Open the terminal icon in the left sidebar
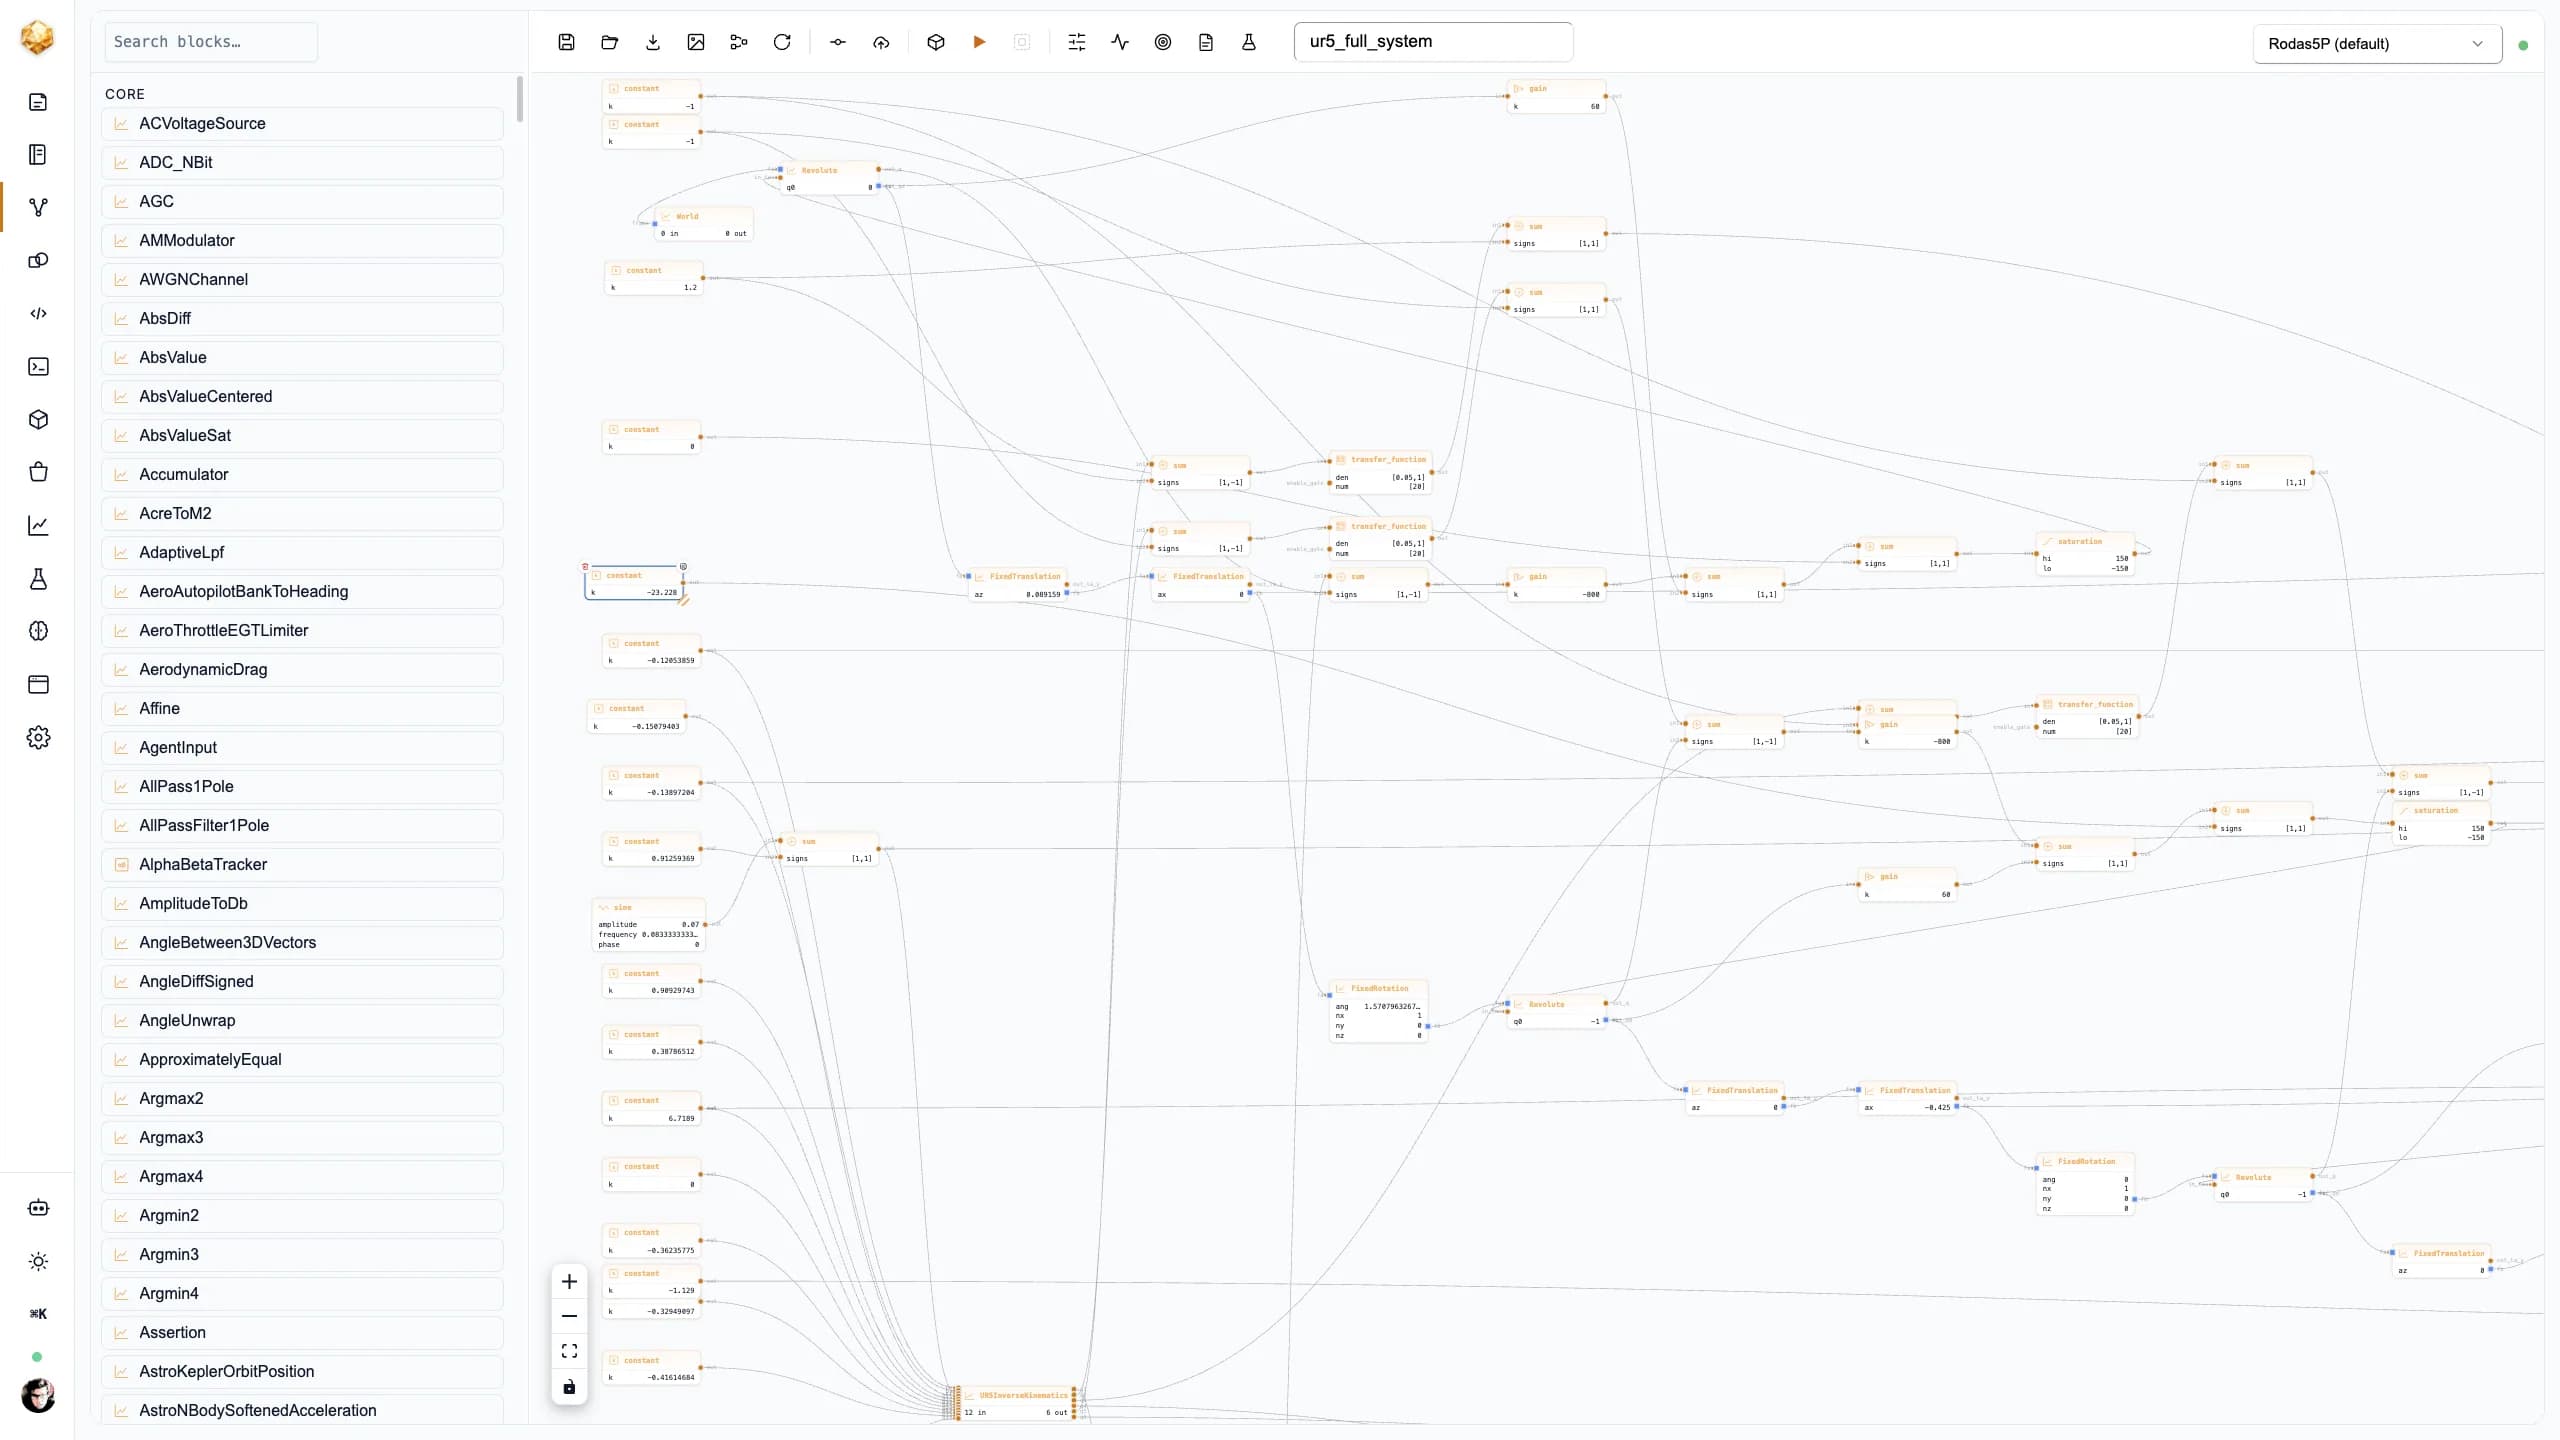2560x1440 pixels. point(38,366)
